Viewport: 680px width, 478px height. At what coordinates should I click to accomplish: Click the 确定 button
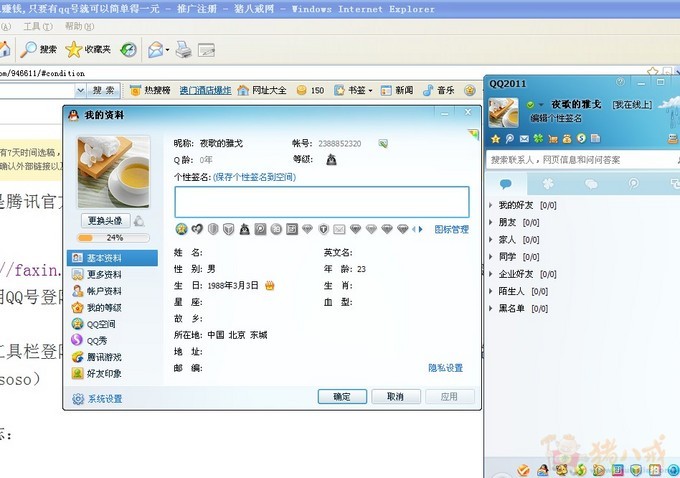coord(342,396)
